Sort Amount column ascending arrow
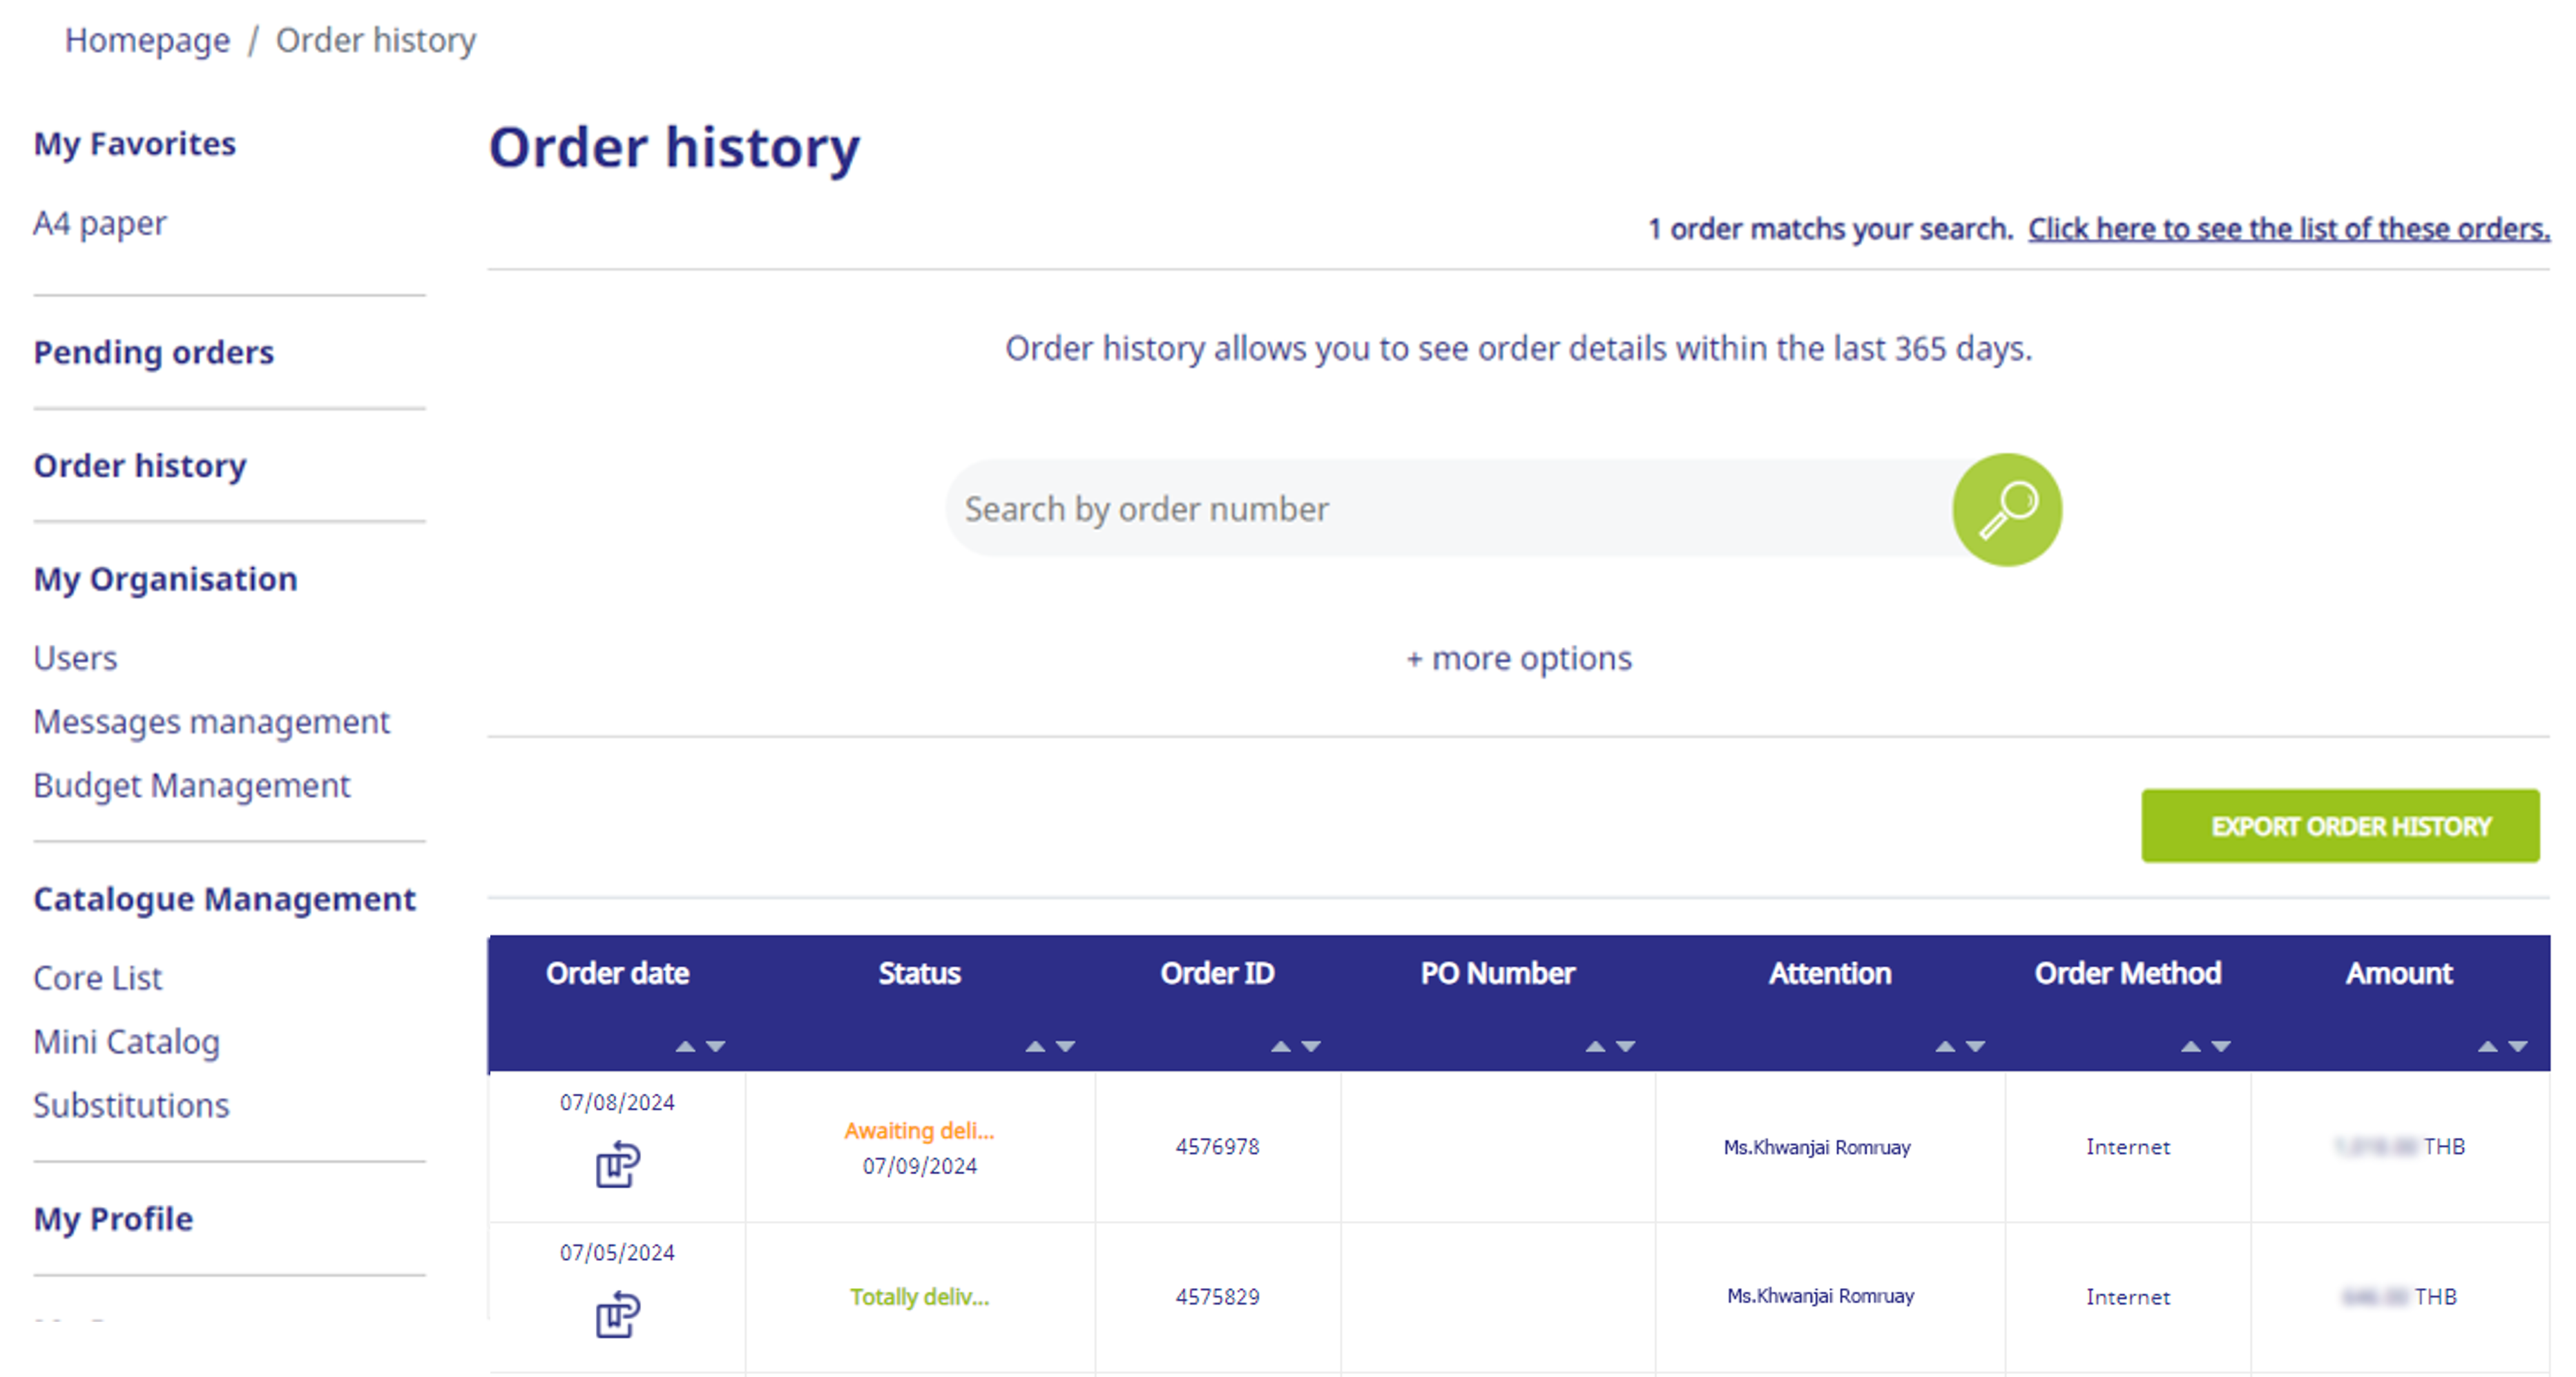 point(2487,1046)
